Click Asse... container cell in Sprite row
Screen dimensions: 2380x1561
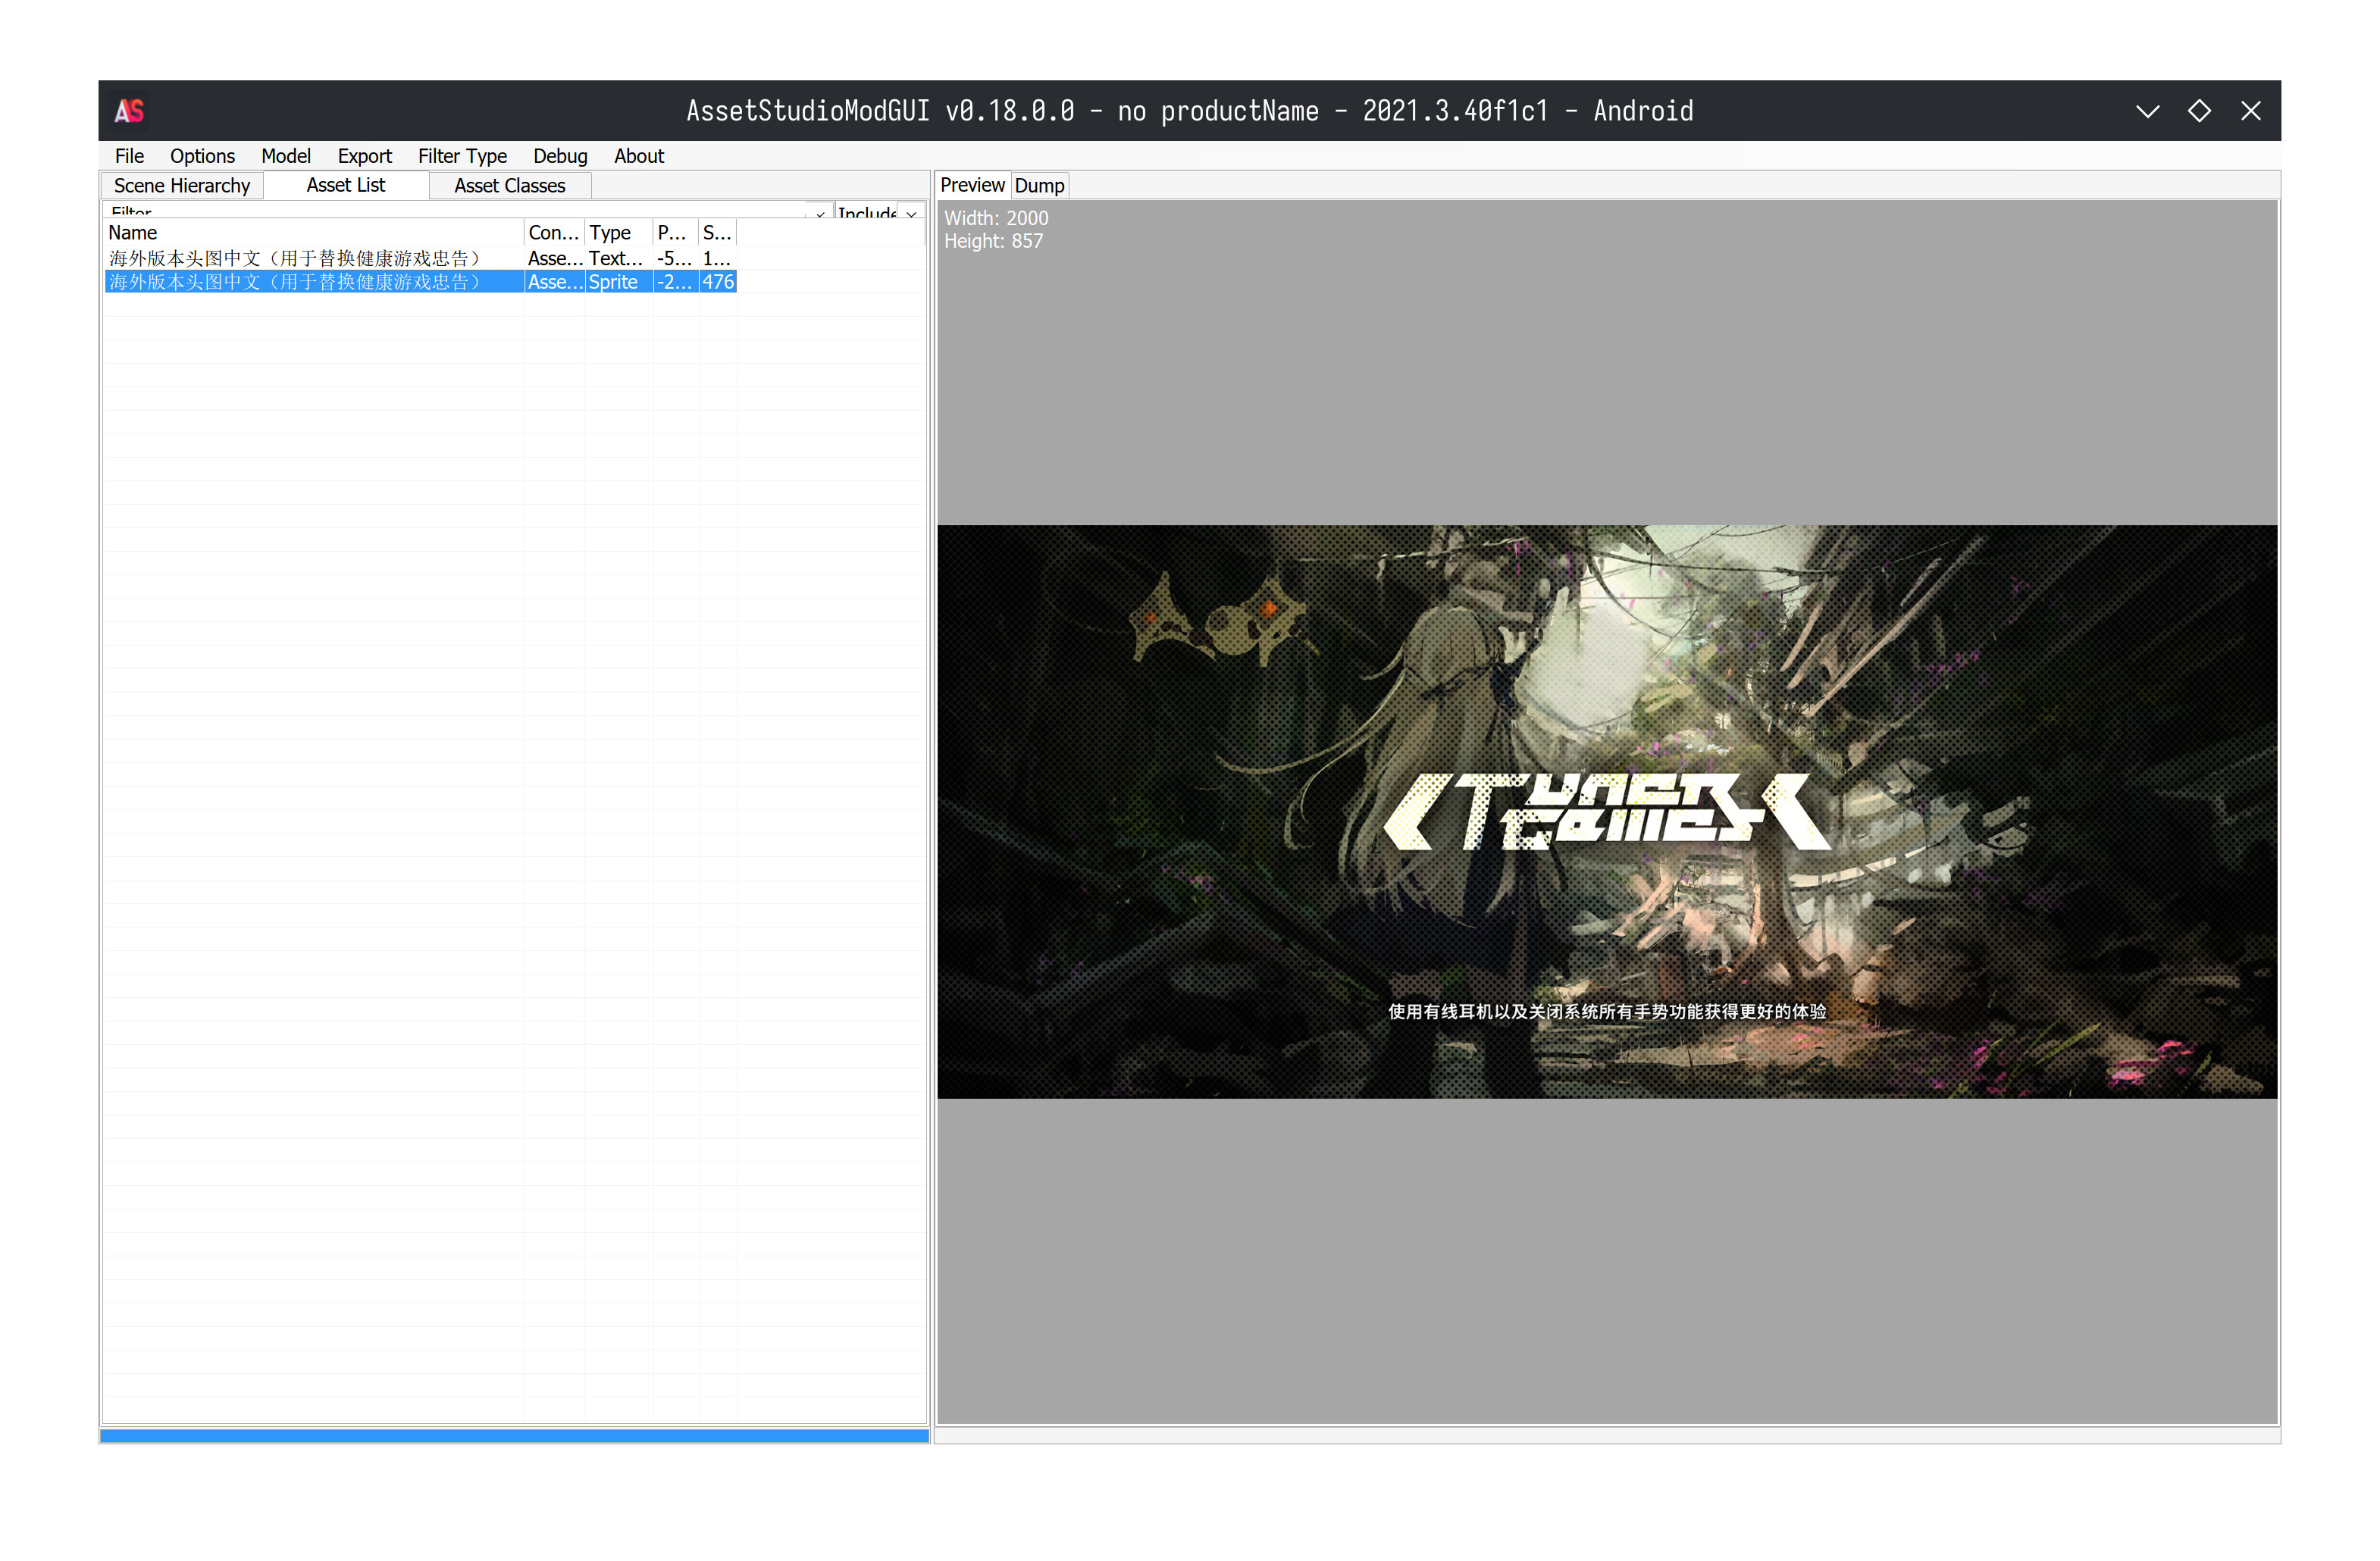tap(554, 282)
